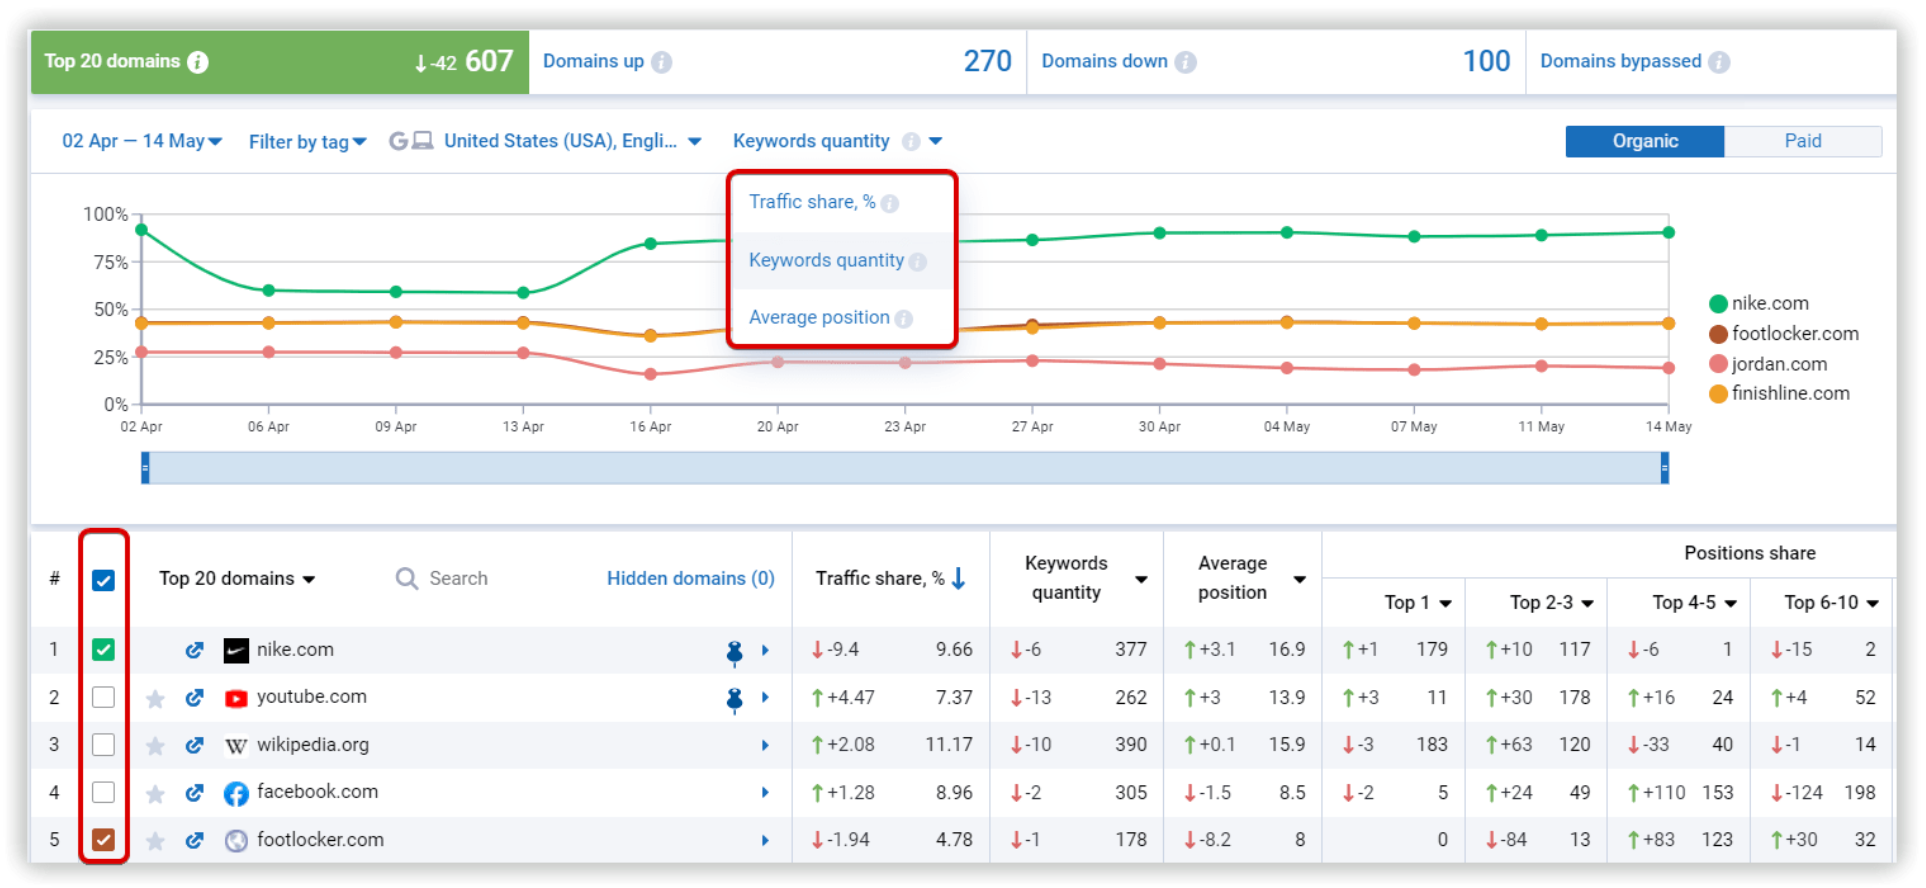This screenshot has width=1926, height=888.
Task: Open footlocker.com external link icon
Action: 194,841
